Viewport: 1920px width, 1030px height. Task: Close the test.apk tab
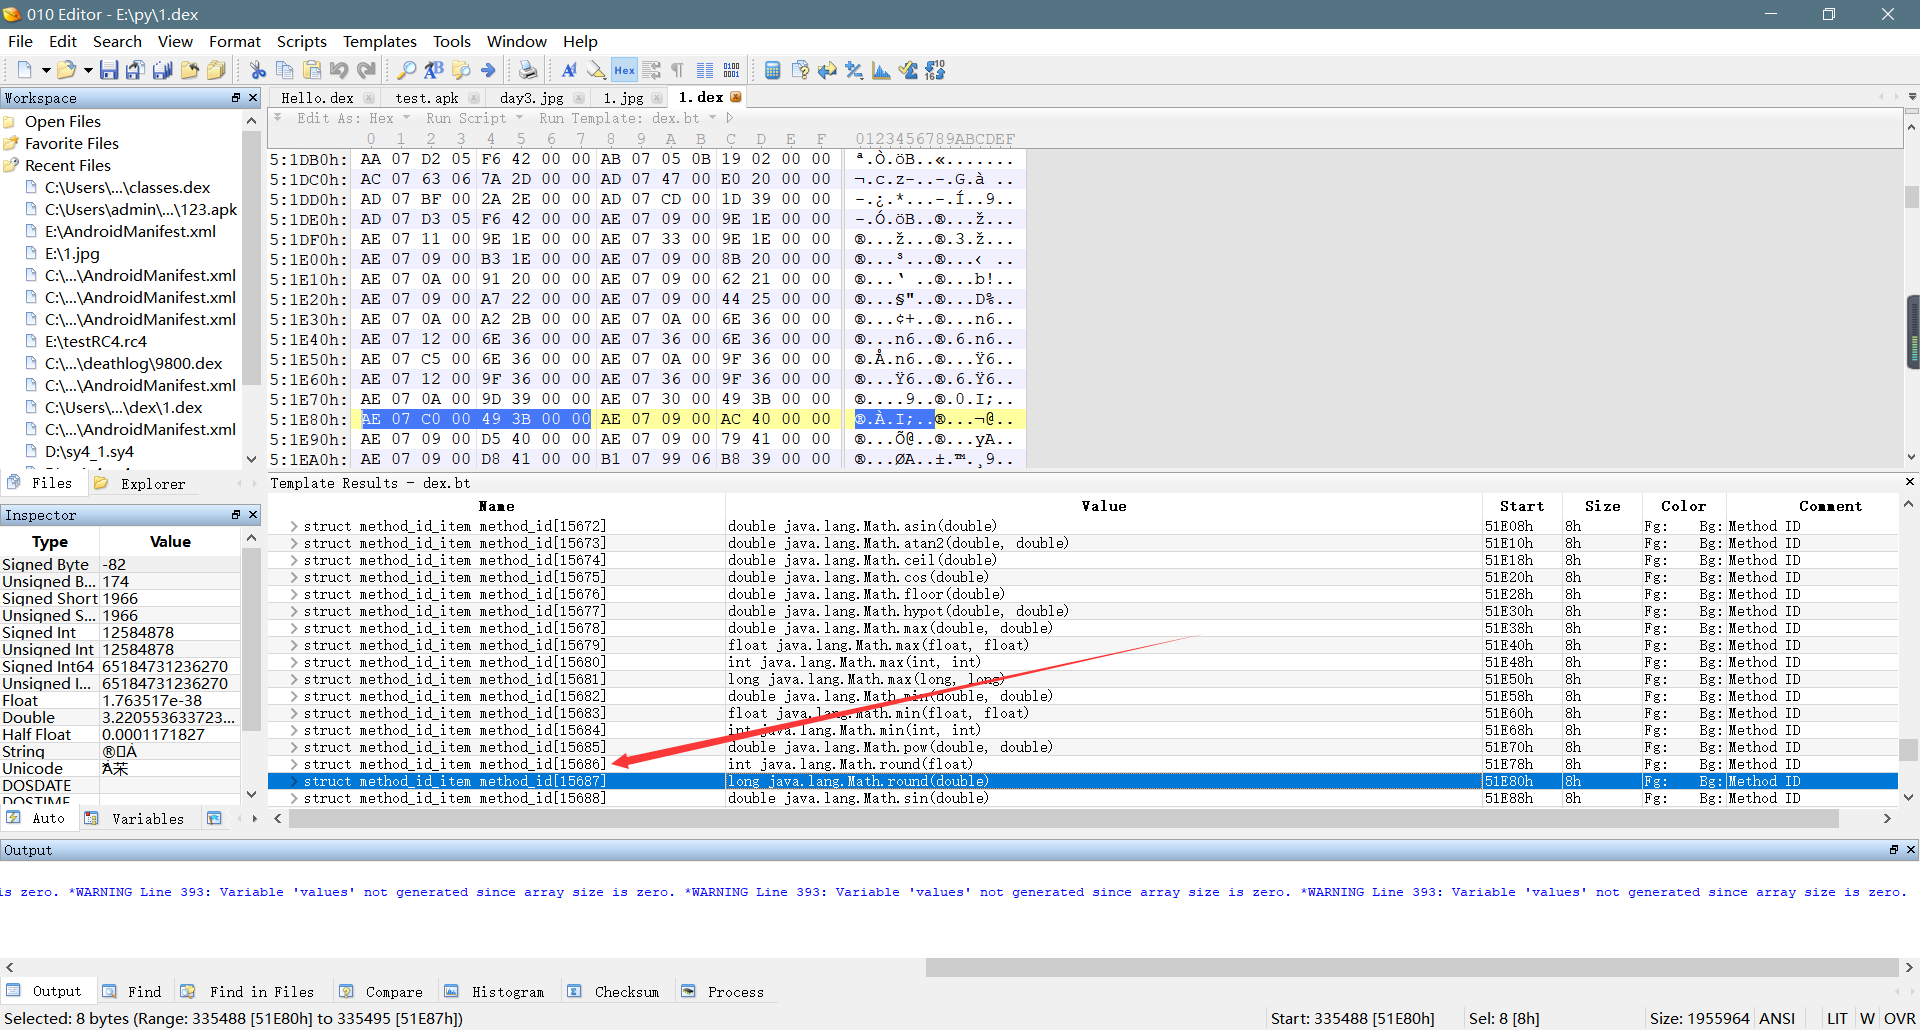[x=474, y=98]
